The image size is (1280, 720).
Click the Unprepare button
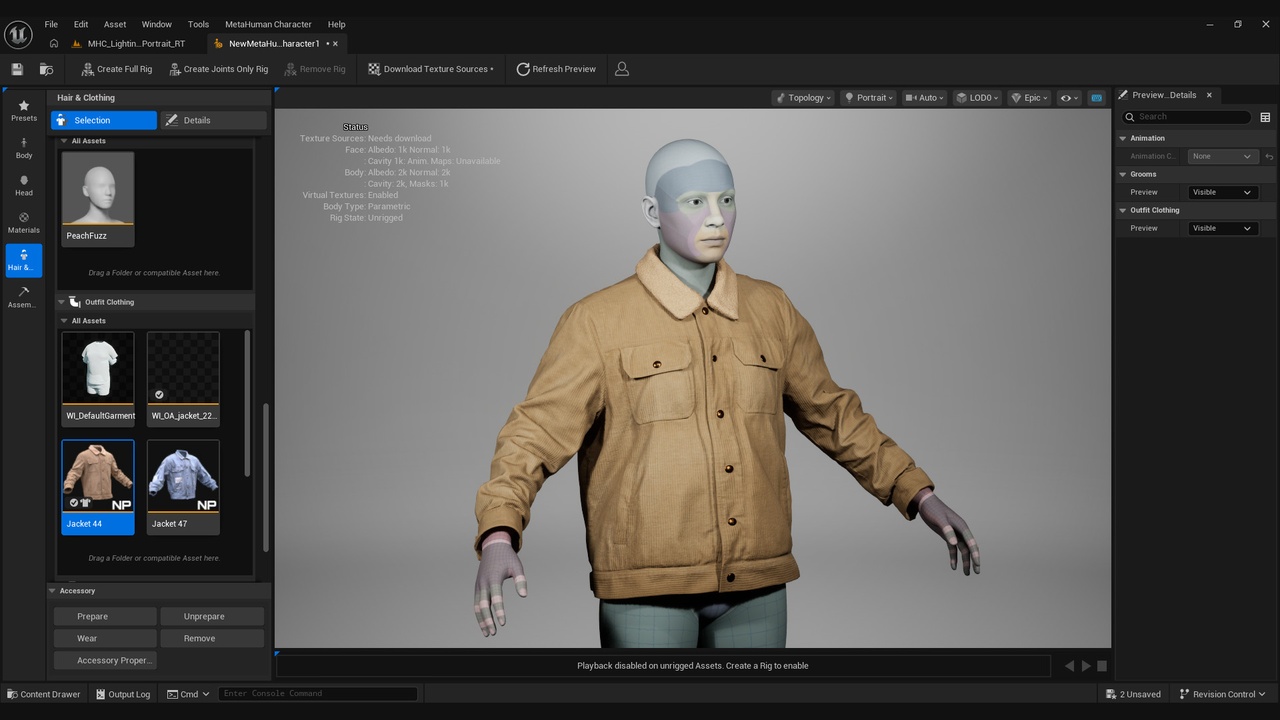(211, 616)
